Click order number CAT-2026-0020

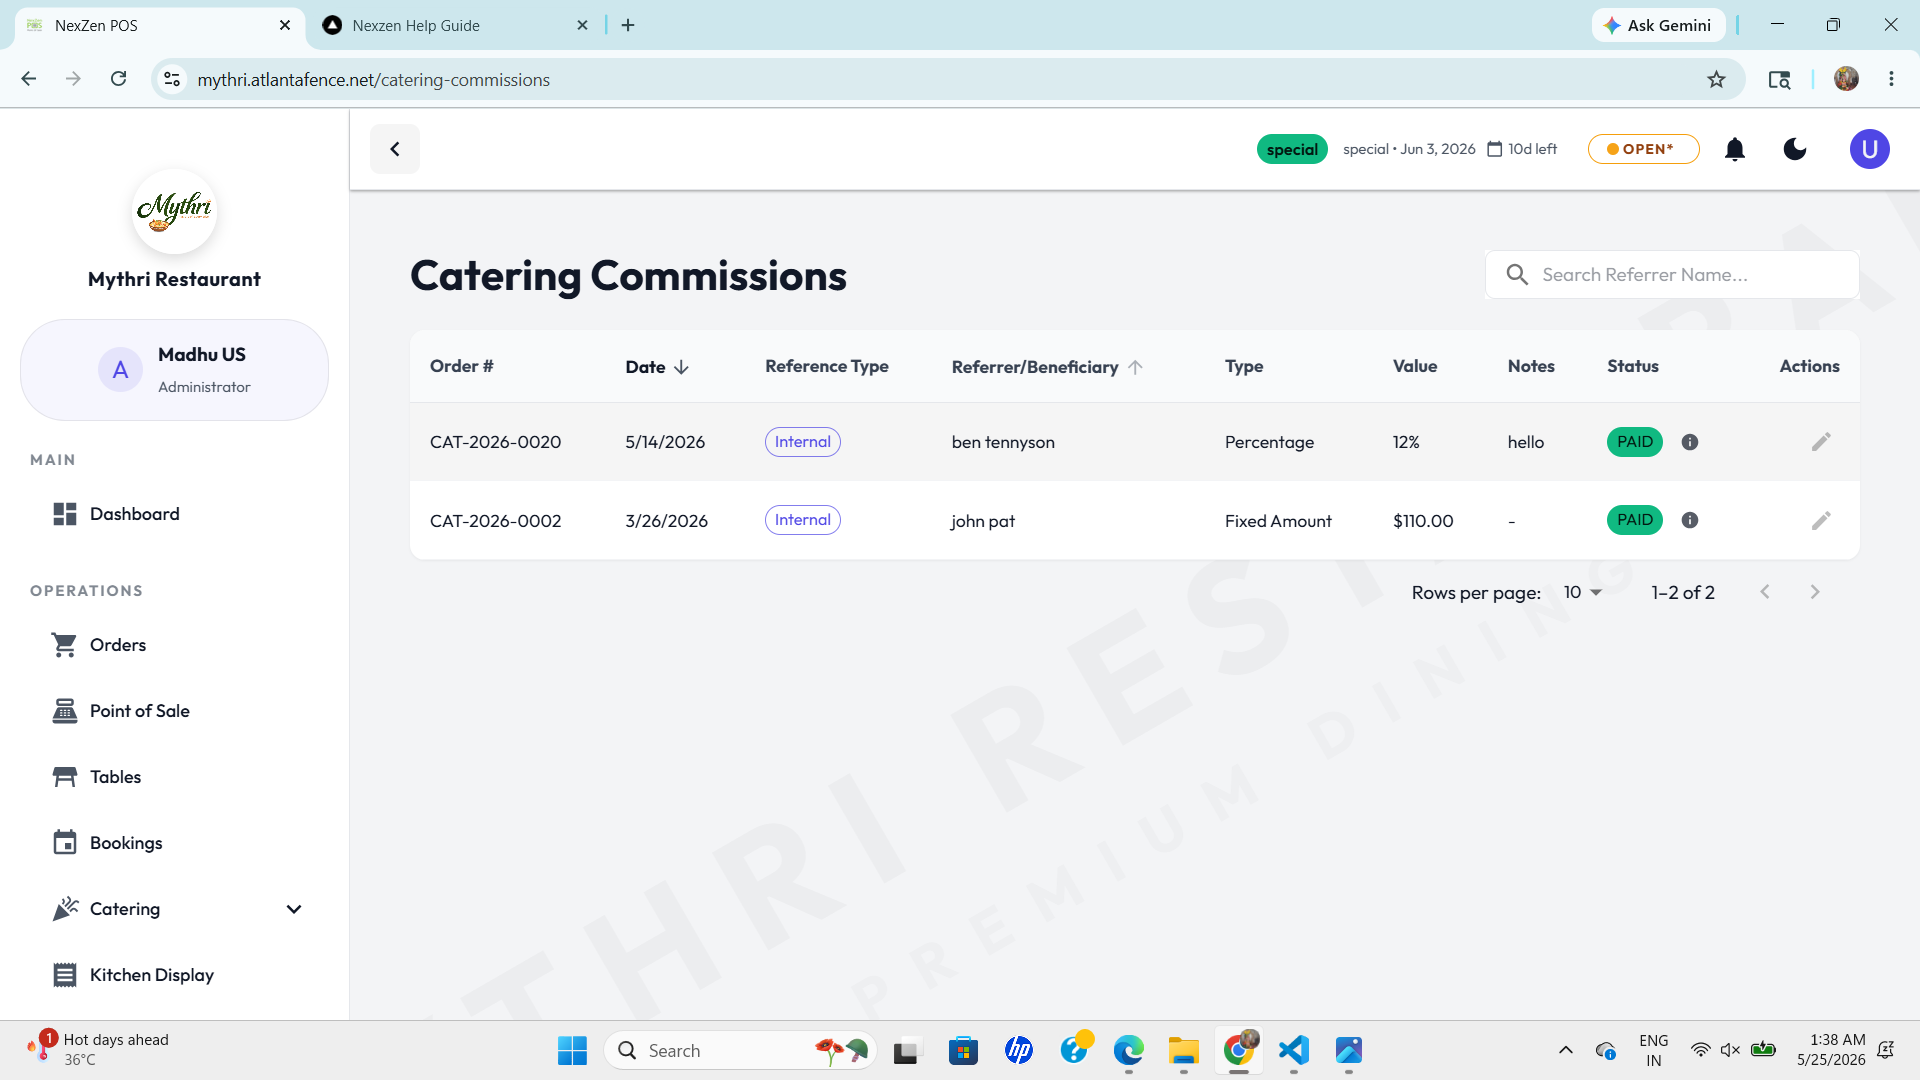point(495,442)
